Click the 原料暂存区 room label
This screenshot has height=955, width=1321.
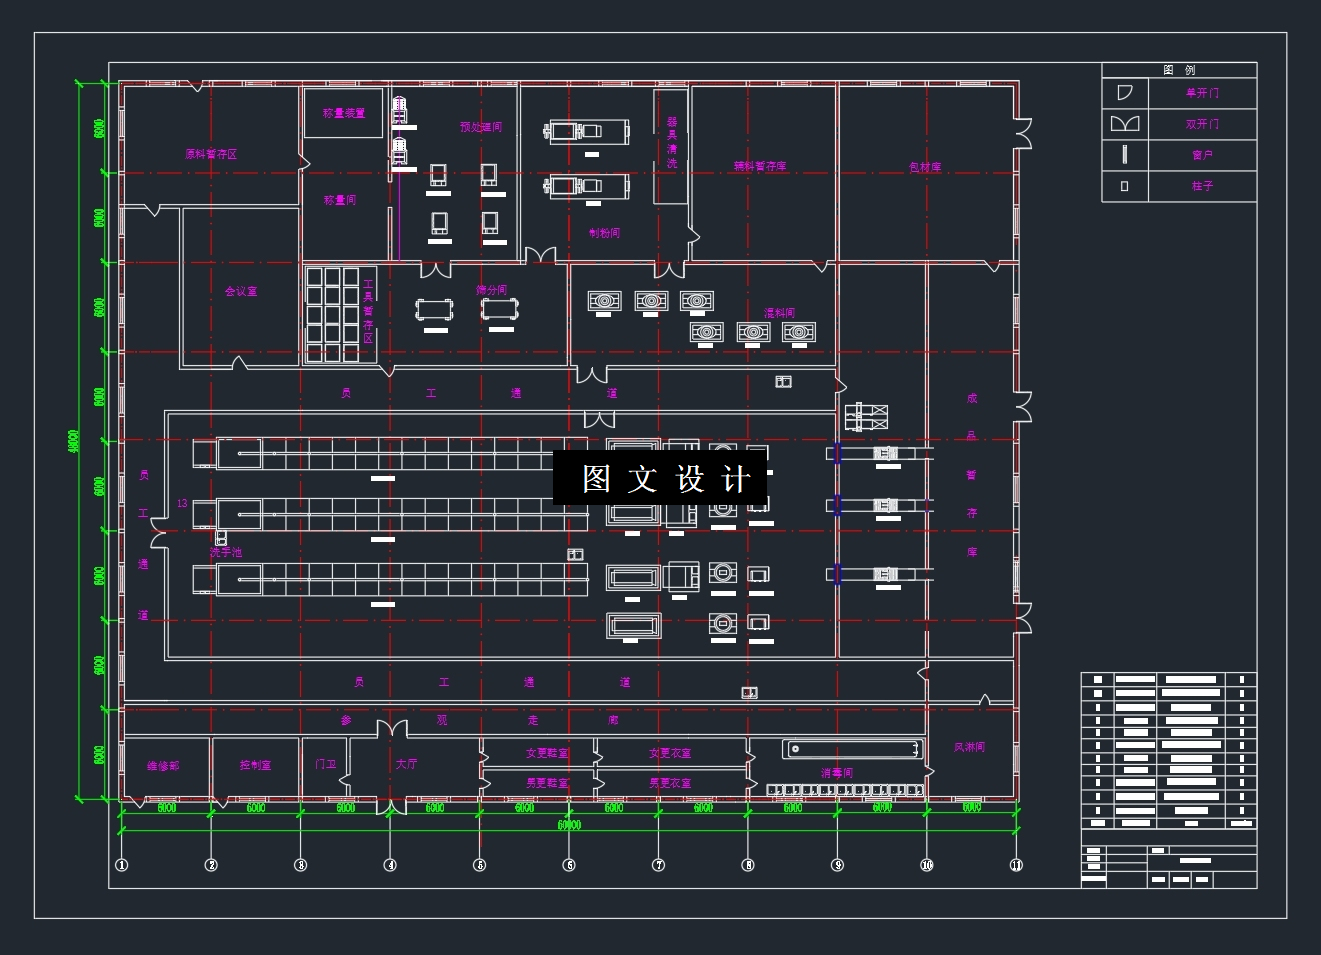click(x=211, y=154)
